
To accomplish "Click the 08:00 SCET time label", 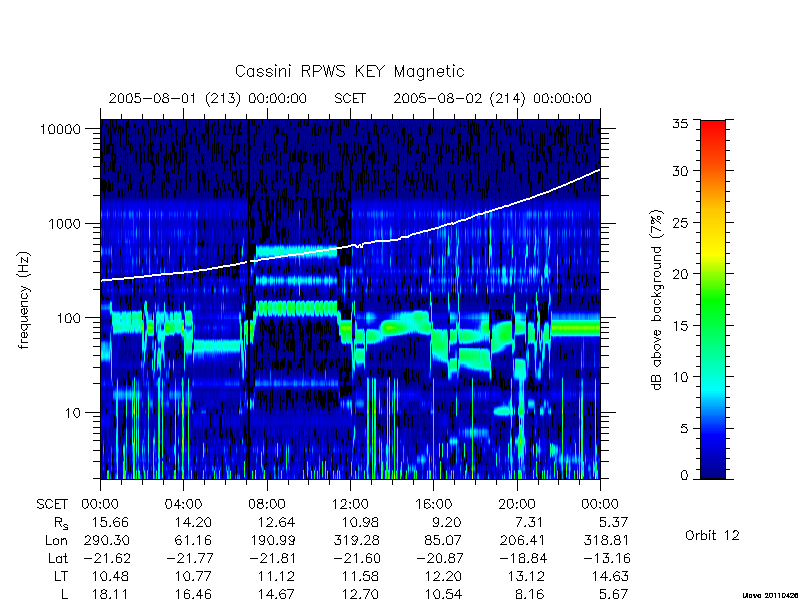I will point(267,505).
